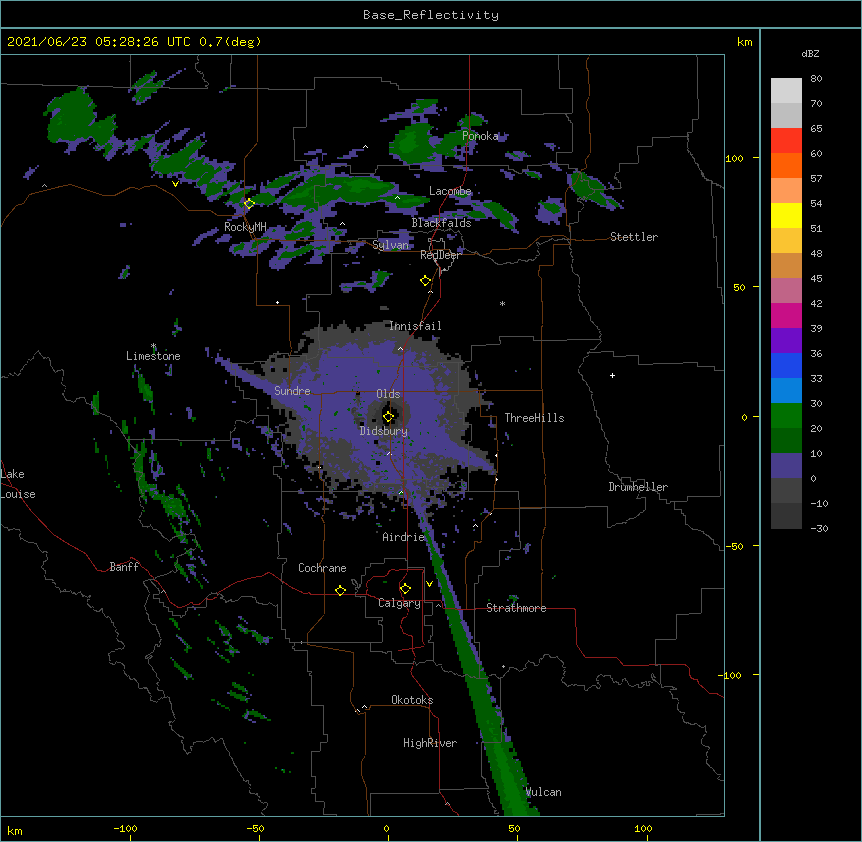This screenshot has height=842, width=862.
Task: Click the Okotoks city label
Action: tap(412, 700)
